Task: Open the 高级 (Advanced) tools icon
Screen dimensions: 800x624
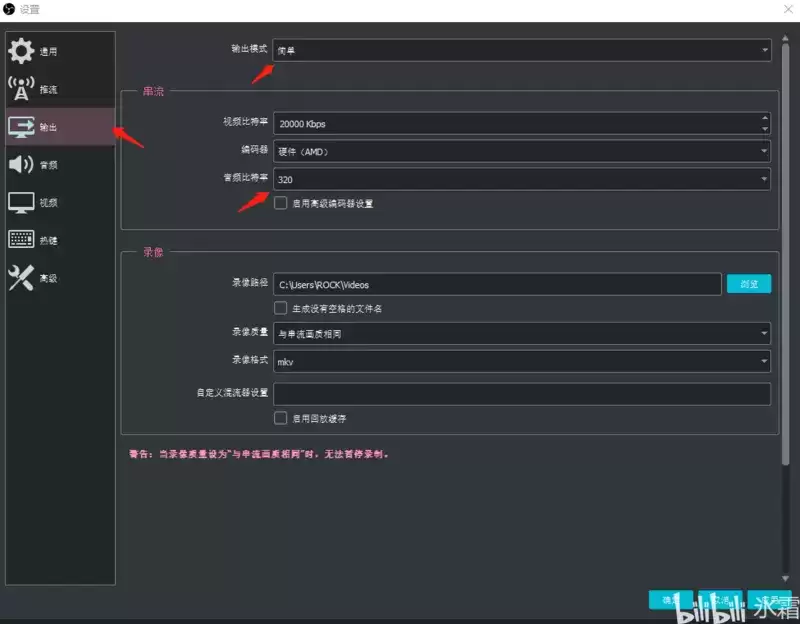Action: (21, 278)
